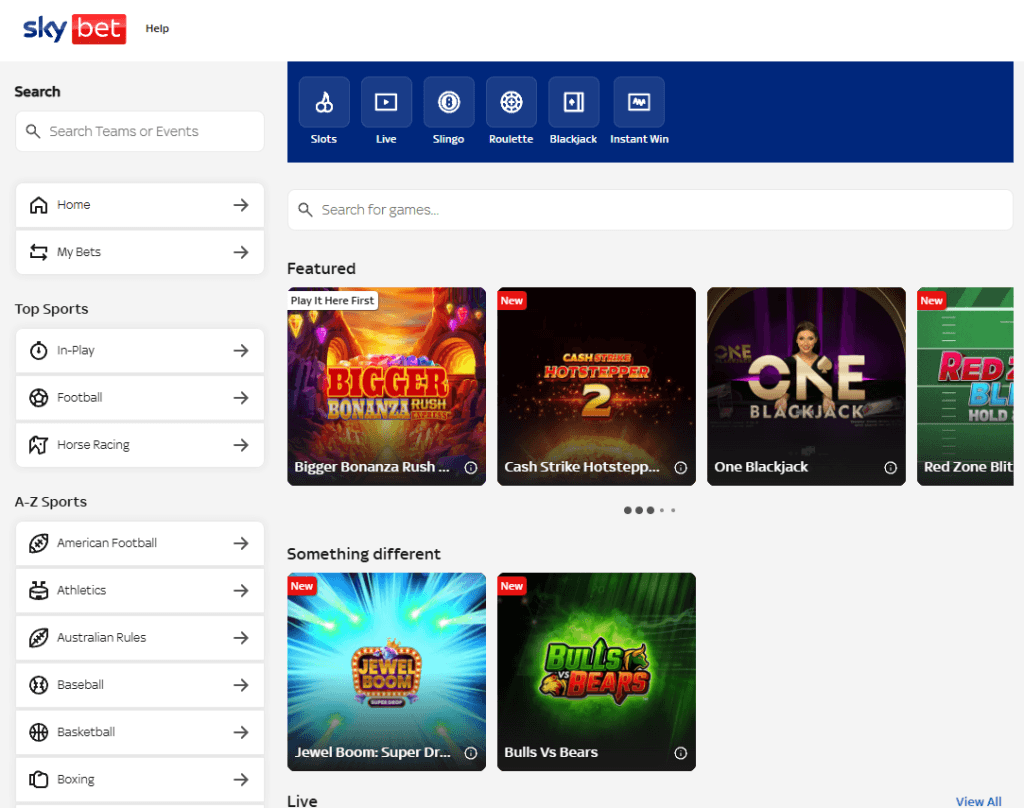The width and height of the screenshot is (1024, 808).
Task: Launch Bulls Vs Bears game thumbnail
Action: coord(596,671)
